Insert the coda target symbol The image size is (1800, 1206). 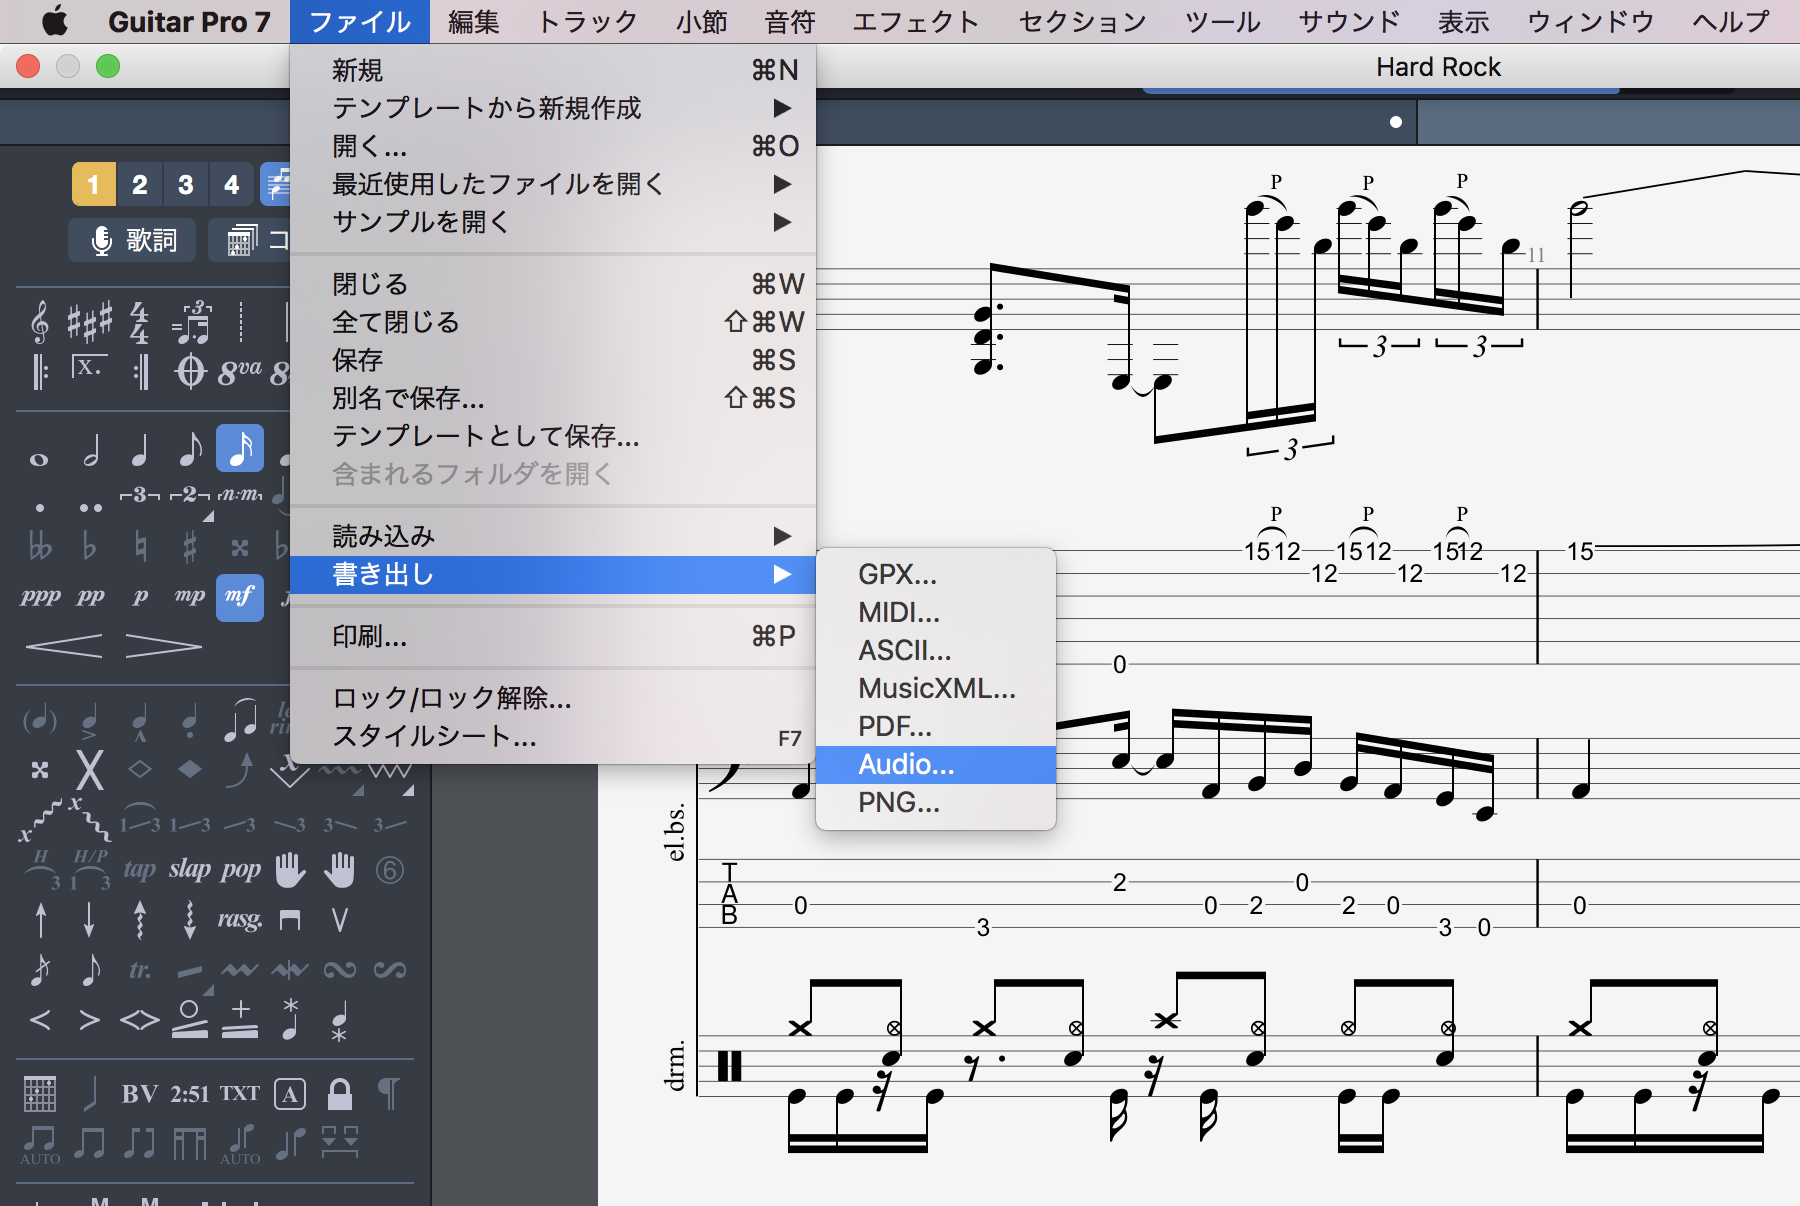point(190,372)
